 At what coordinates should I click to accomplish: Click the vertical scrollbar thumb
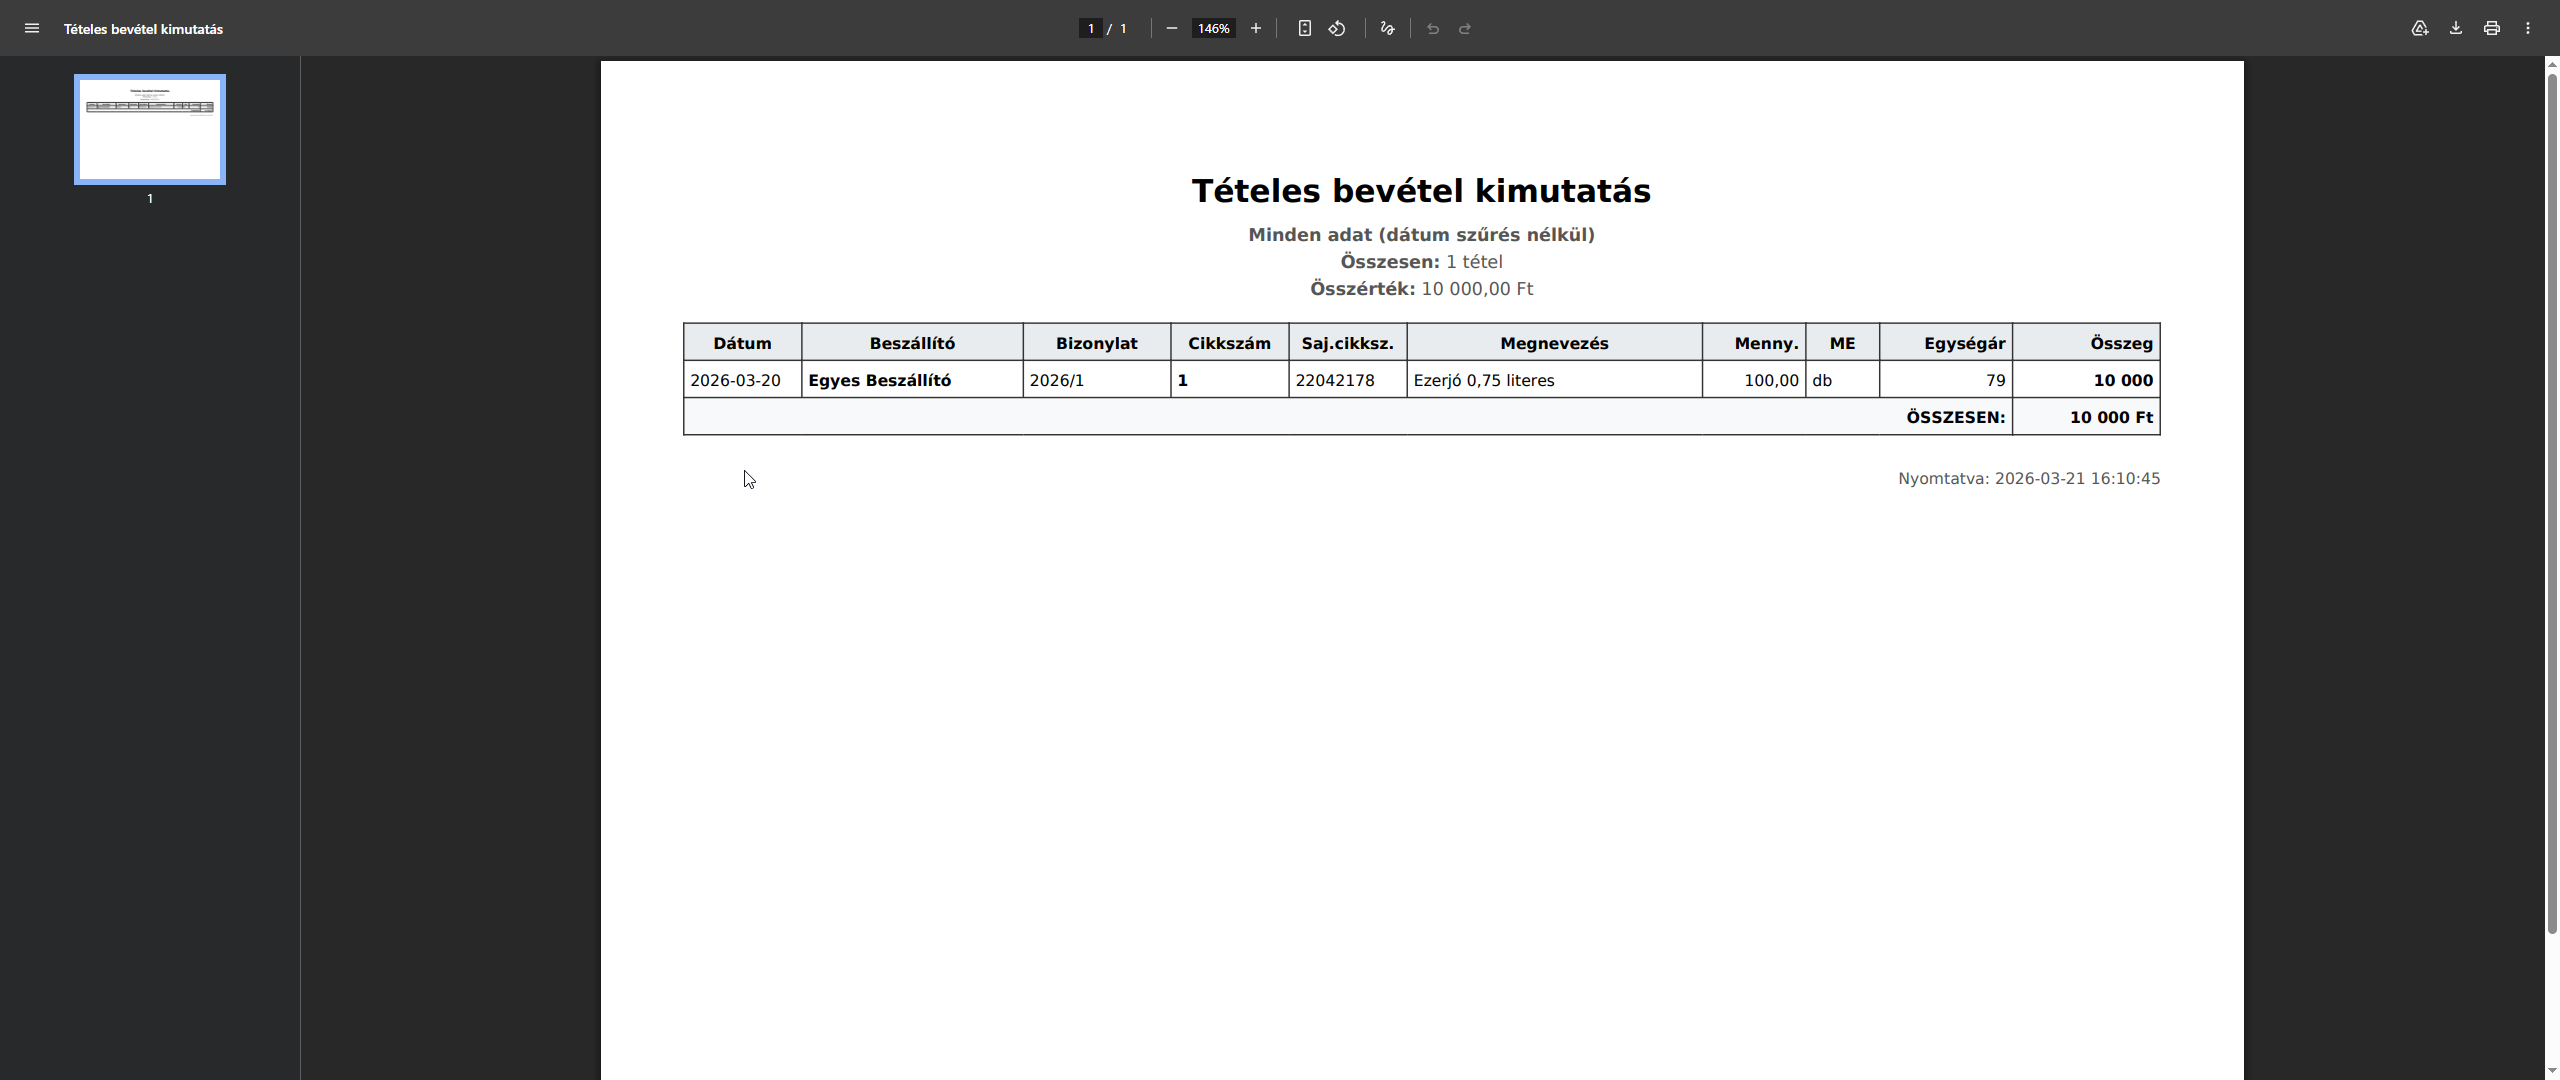tap(2552, 500)
